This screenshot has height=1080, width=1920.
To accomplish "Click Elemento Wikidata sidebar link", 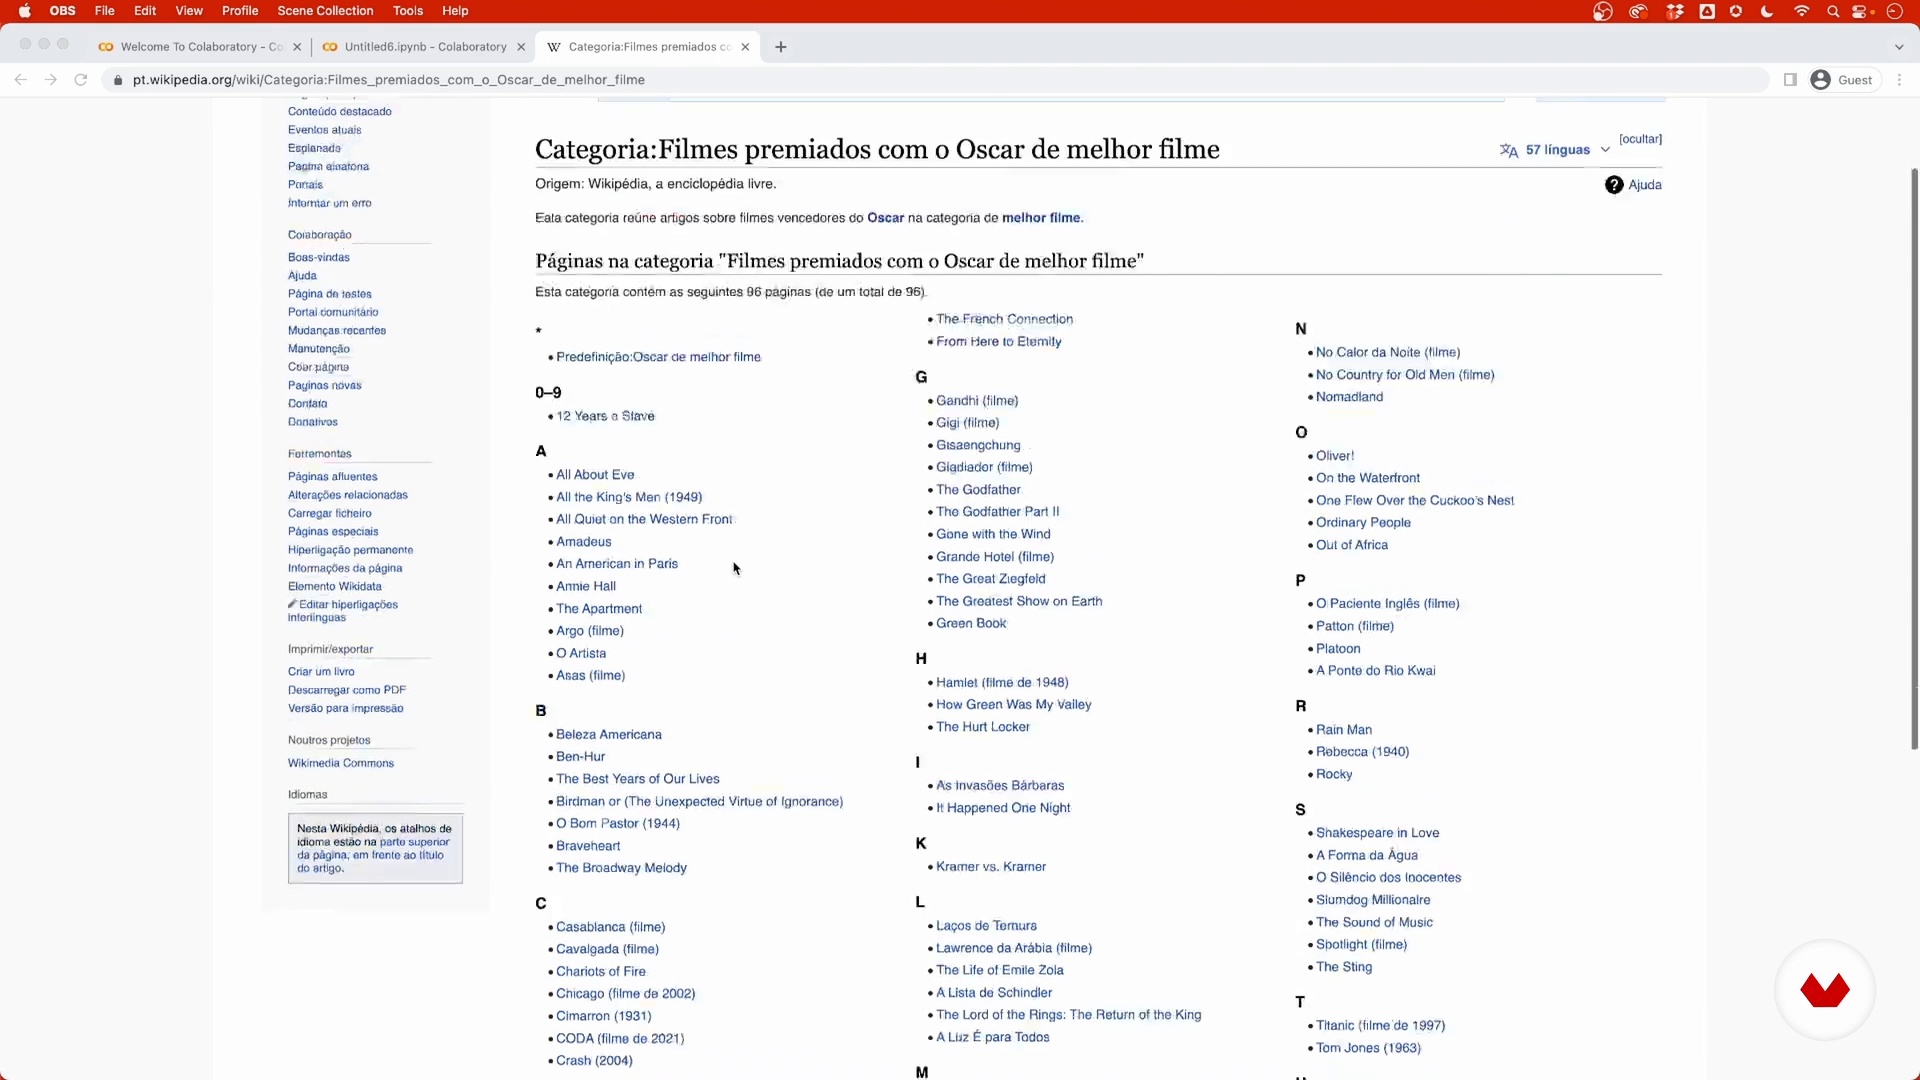I will [335, 587].
